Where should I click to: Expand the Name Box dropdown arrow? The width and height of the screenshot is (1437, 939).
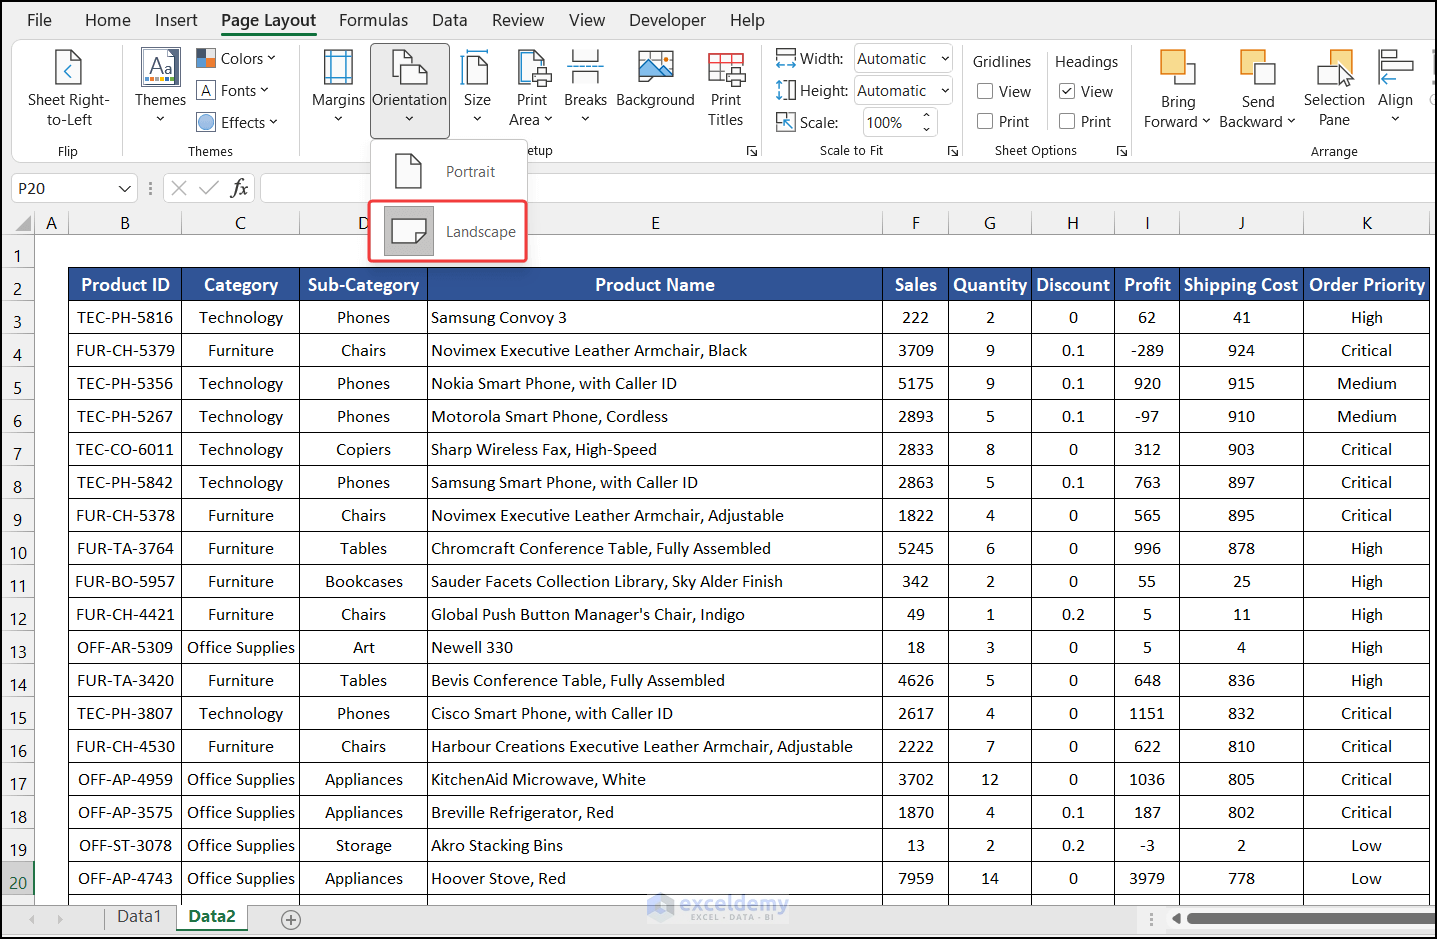tap(125, 189)
